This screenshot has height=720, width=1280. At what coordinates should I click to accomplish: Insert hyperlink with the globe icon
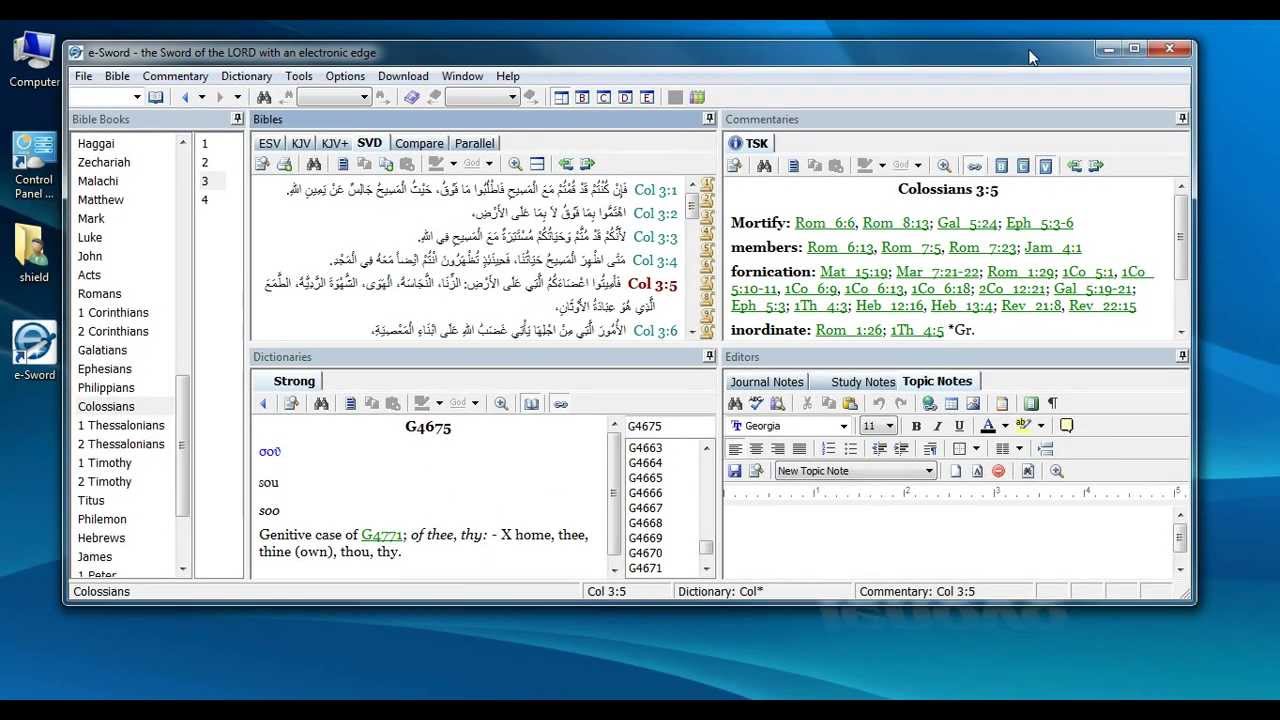coord(929,403)
